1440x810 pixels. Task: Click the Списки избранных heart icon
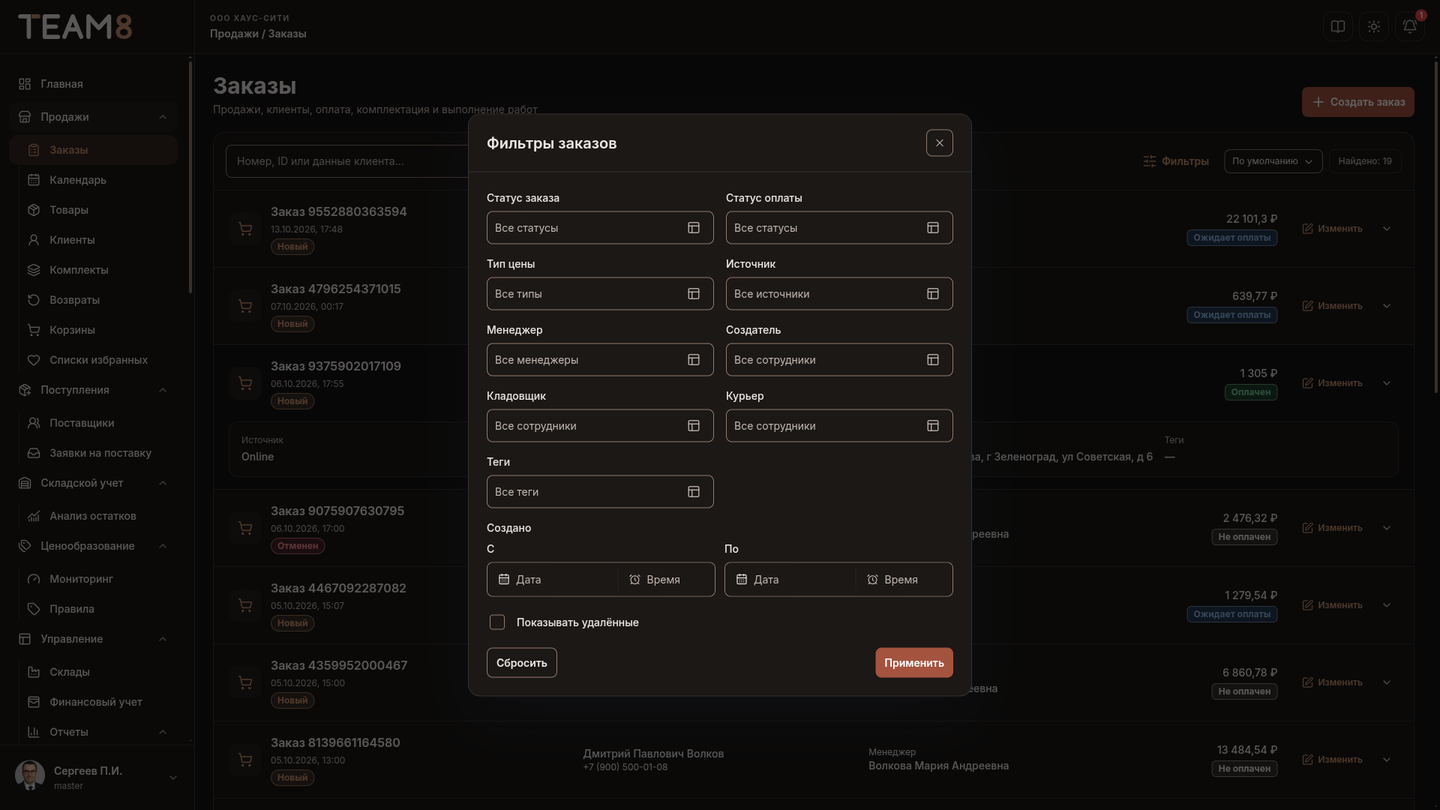(34, 360)
